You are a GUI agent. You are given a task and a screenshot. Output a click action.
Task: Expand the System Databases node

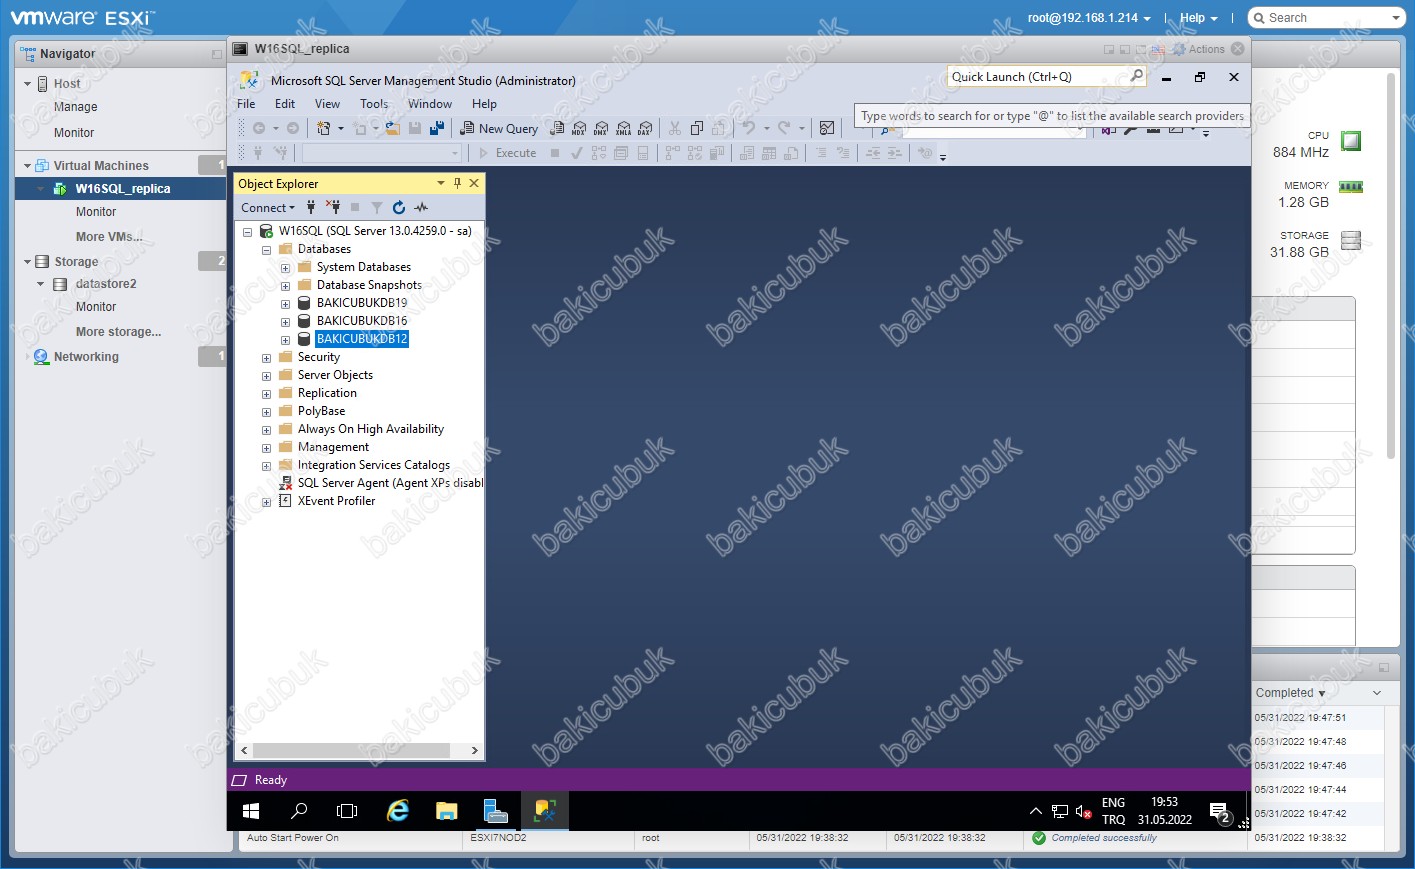coord(285,267)
